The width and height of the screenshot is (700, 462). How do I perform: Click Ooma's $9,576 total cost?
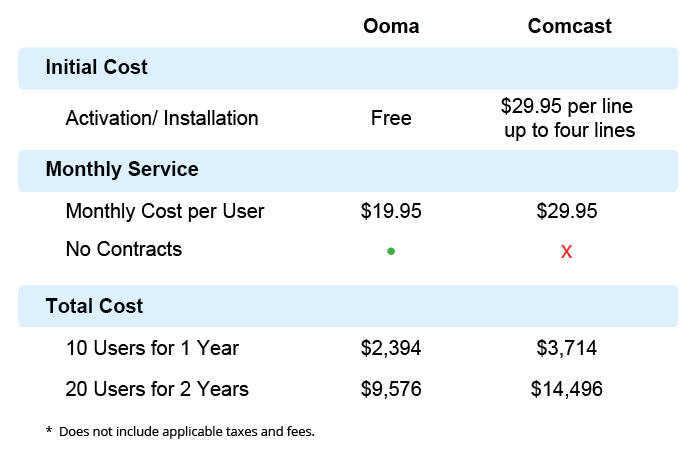pyautogui.click(x=391, y=388)
